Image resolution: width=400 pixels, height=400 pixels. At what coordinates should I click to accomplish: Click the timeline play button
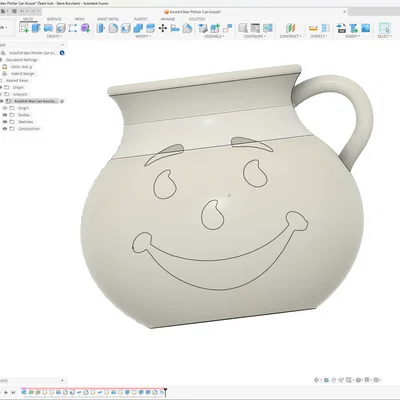(x=6, y=393)
